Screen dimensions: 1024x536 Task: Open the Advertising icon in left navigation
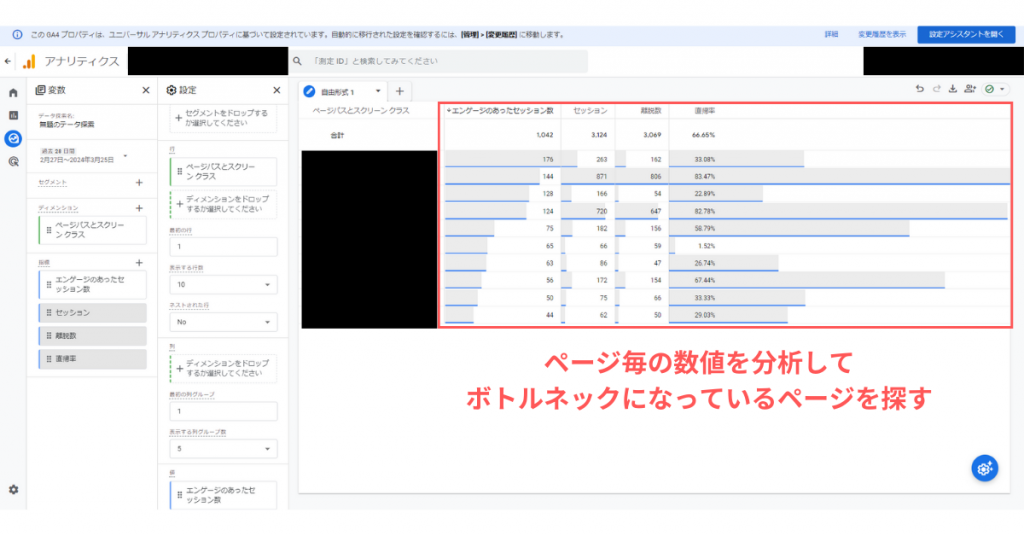click(13, 161)
